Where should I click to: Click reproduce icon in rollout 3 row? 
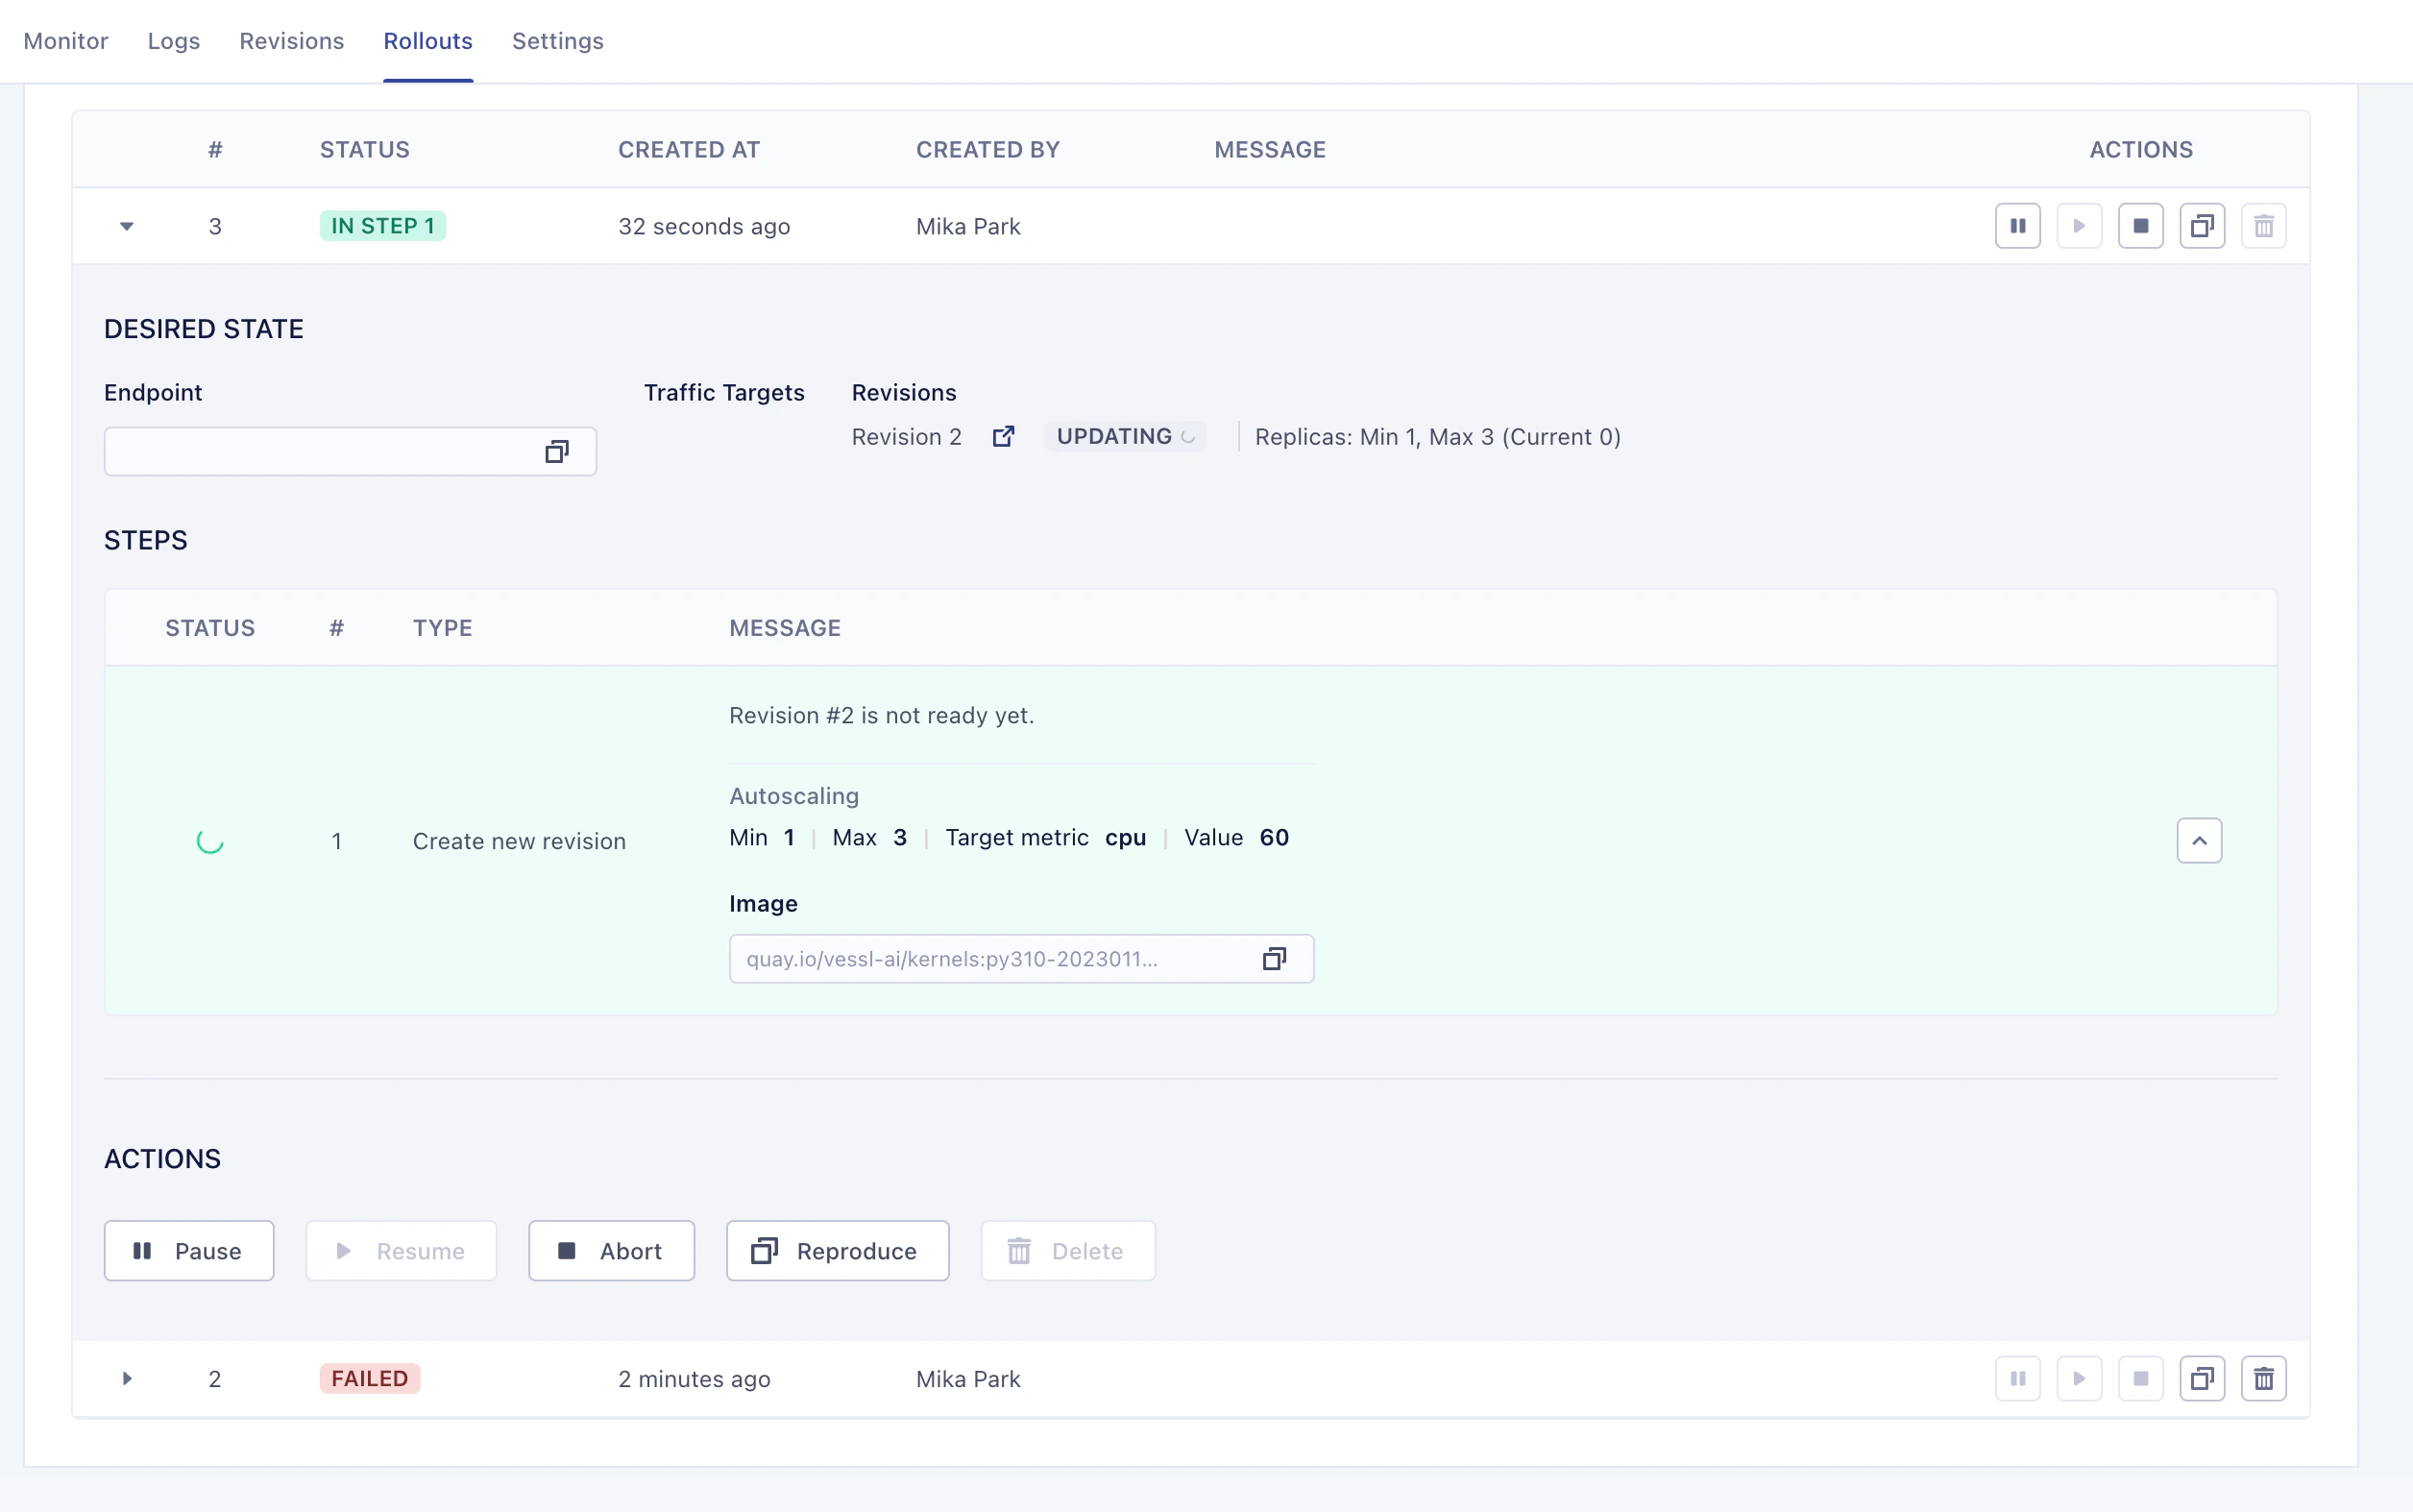(x=2201, y=226)
